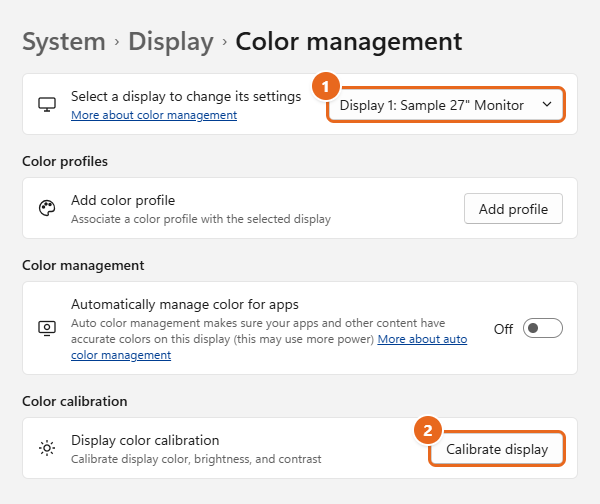The image size is (600, 504).
Task: Click the Color calibration section heading
Action: click(75, 401)
